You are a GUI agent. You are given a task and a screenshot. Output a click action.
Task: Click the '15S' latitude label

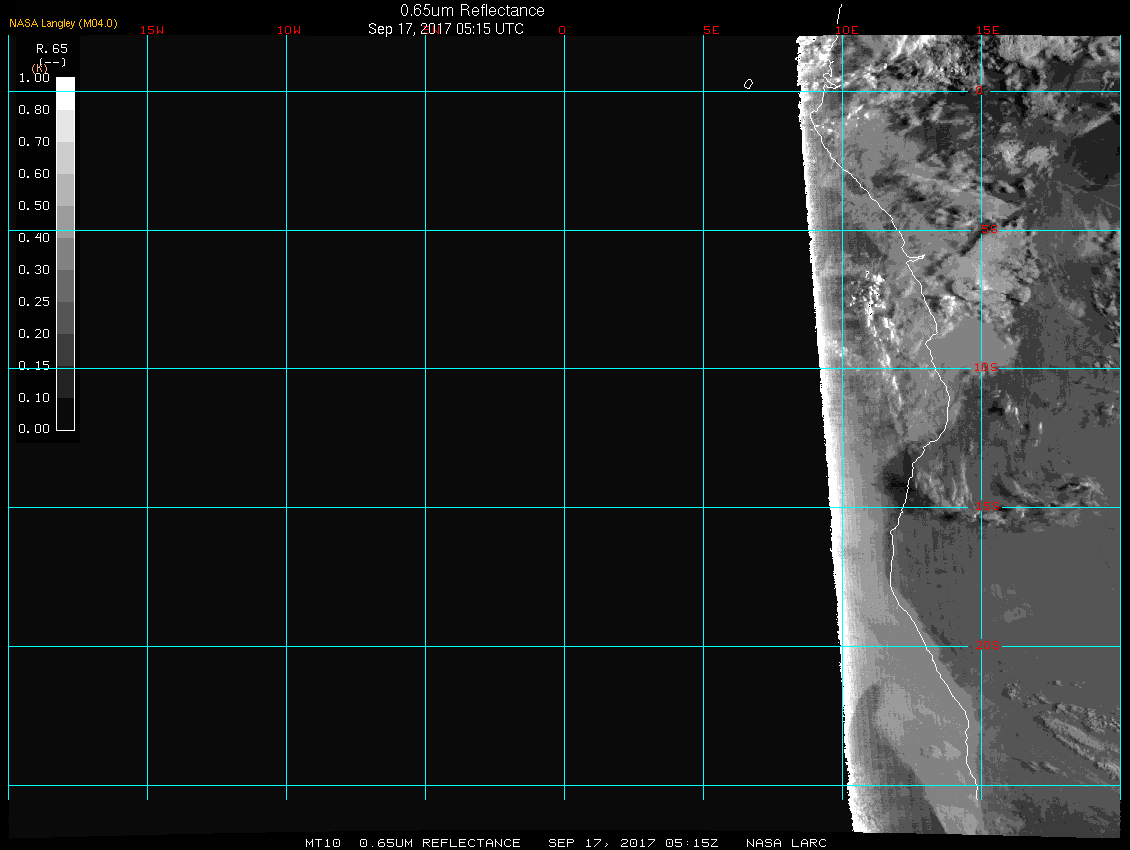coord(988,506)
